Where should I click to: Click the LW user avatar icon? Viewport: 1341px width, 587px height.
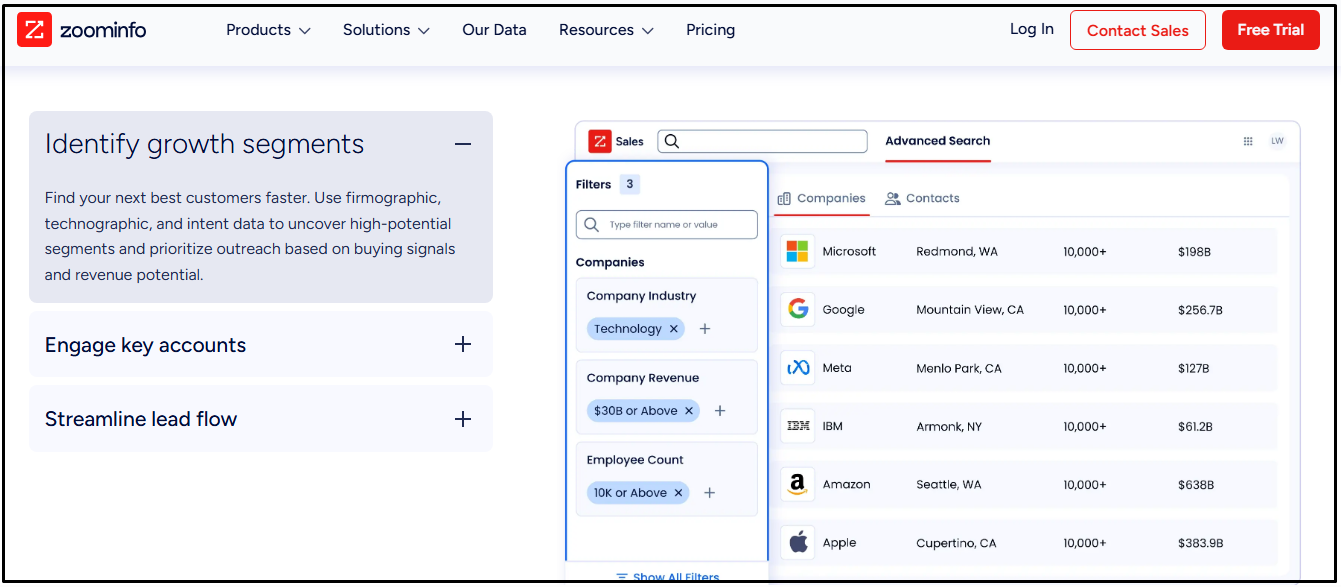pyautogui.click(x=1277, y=141)
